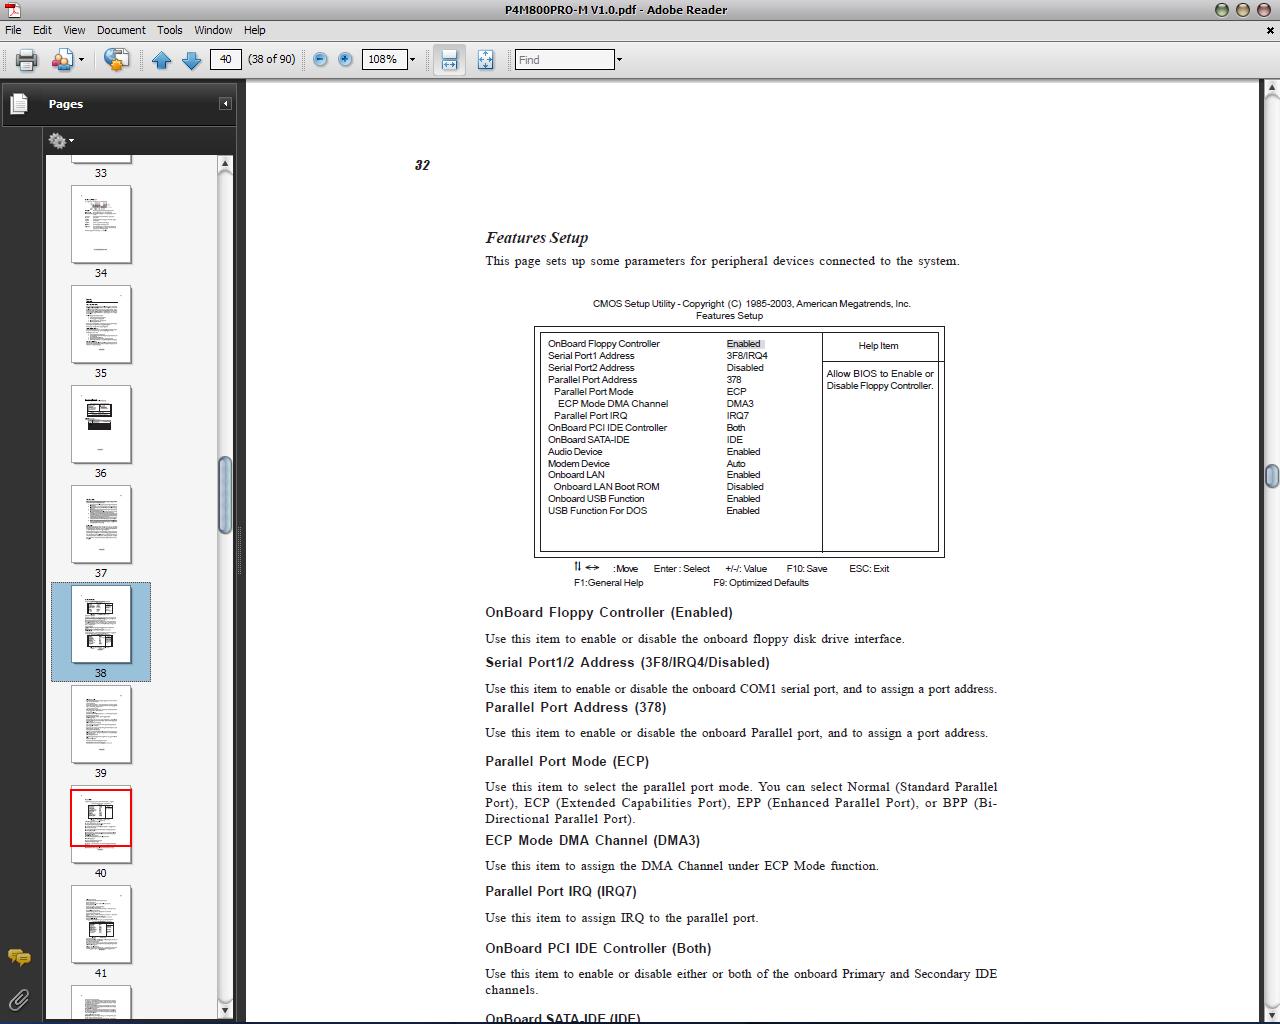The width and height of the screenshot is (1280, 1024).
Task: Click document scrollbar up arrow
Action: (1271, 89)
